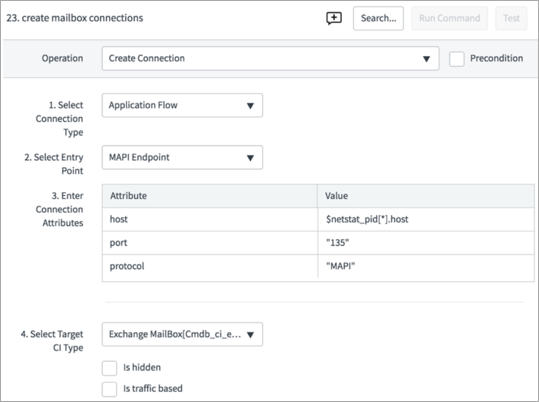Enable the Precondition checkbox
The height and width of the screenshot is (402, 539).
(x=457, y=59)
